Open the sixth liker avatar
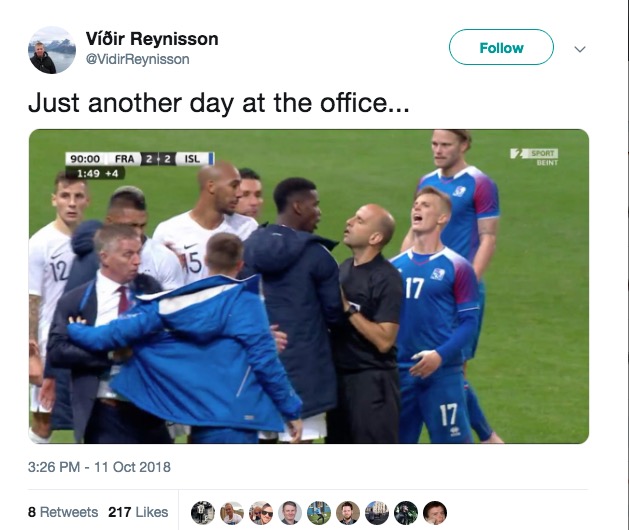 [348, 513]
